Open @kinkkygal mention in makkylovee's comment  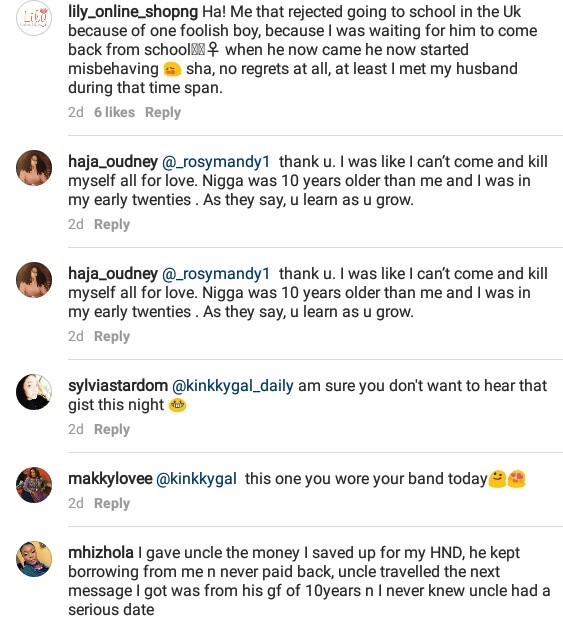point(196,479)
